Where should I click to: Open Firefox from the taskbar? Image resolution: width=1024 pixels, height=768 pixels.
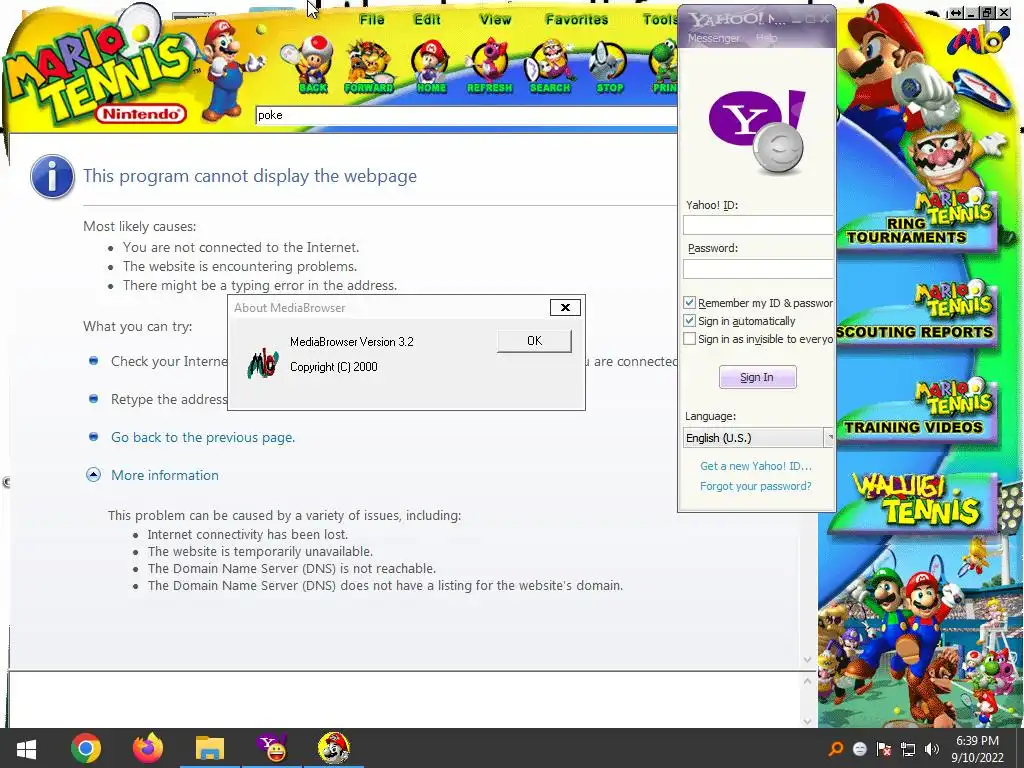tap(148, 748)
